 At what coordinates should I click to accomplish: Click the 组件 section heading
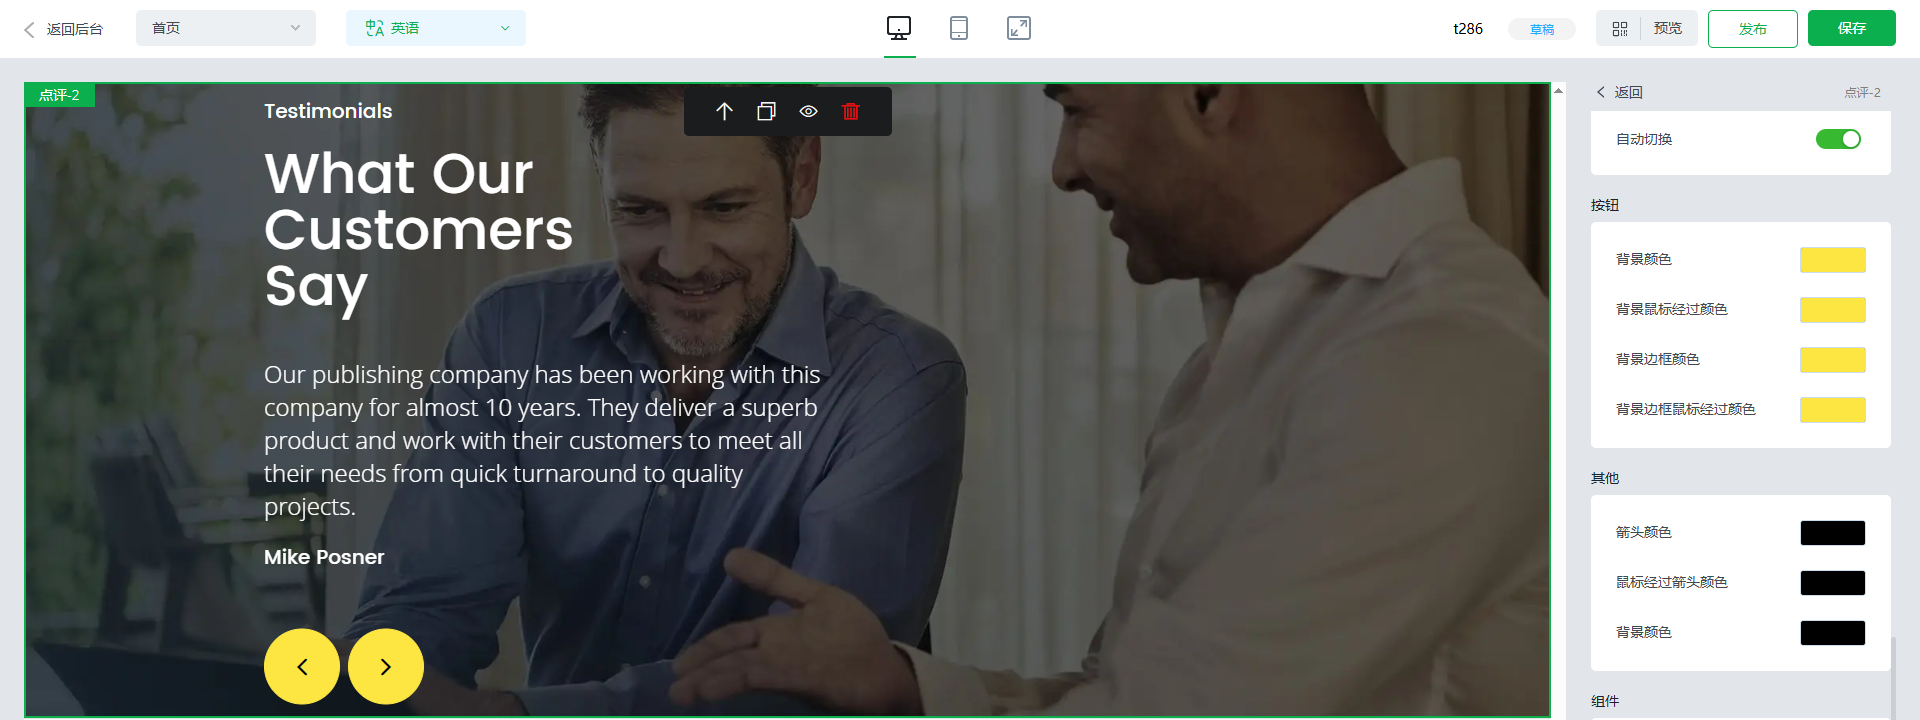[x=1605, y=701]
